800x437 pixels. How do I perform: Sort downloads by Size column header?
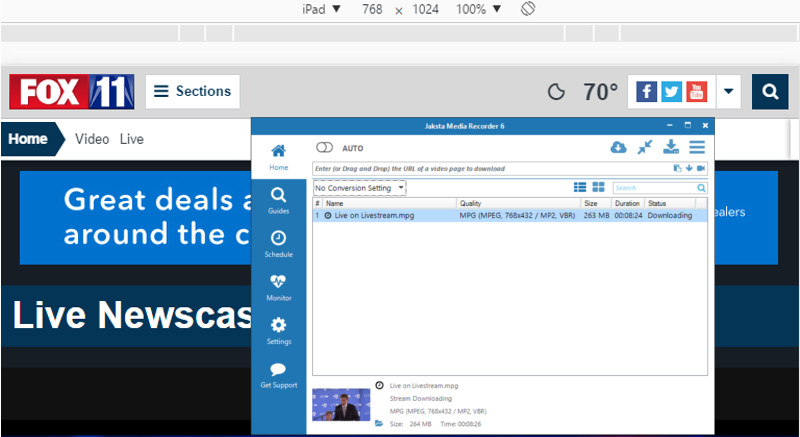(x=596, y=203)
